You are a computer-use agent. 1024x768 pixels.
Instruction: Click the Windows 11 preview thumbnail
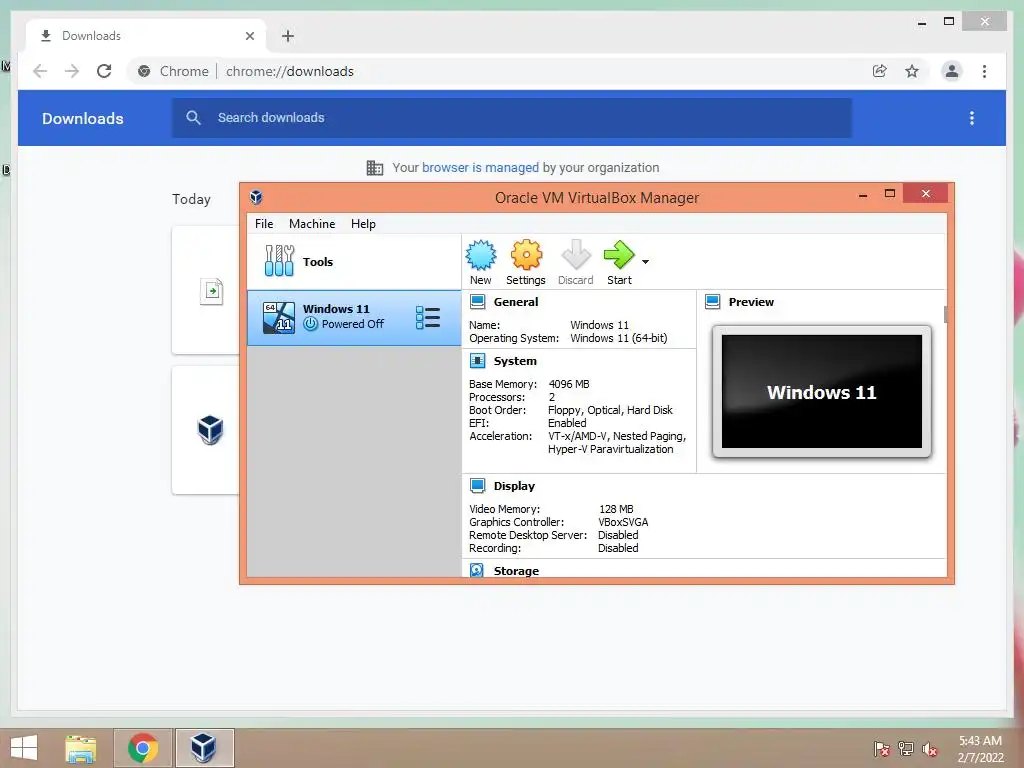coord(822,391)
